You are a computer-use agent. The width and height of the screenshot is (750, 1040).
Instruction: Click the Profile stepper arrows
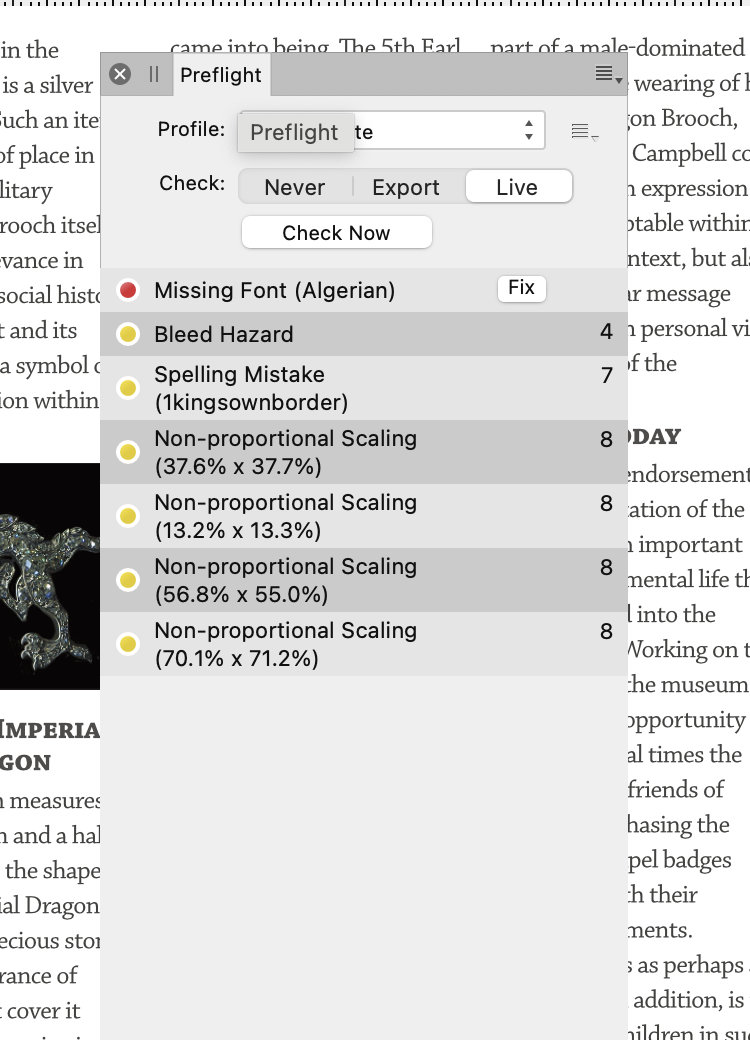[x=529, y=130]
